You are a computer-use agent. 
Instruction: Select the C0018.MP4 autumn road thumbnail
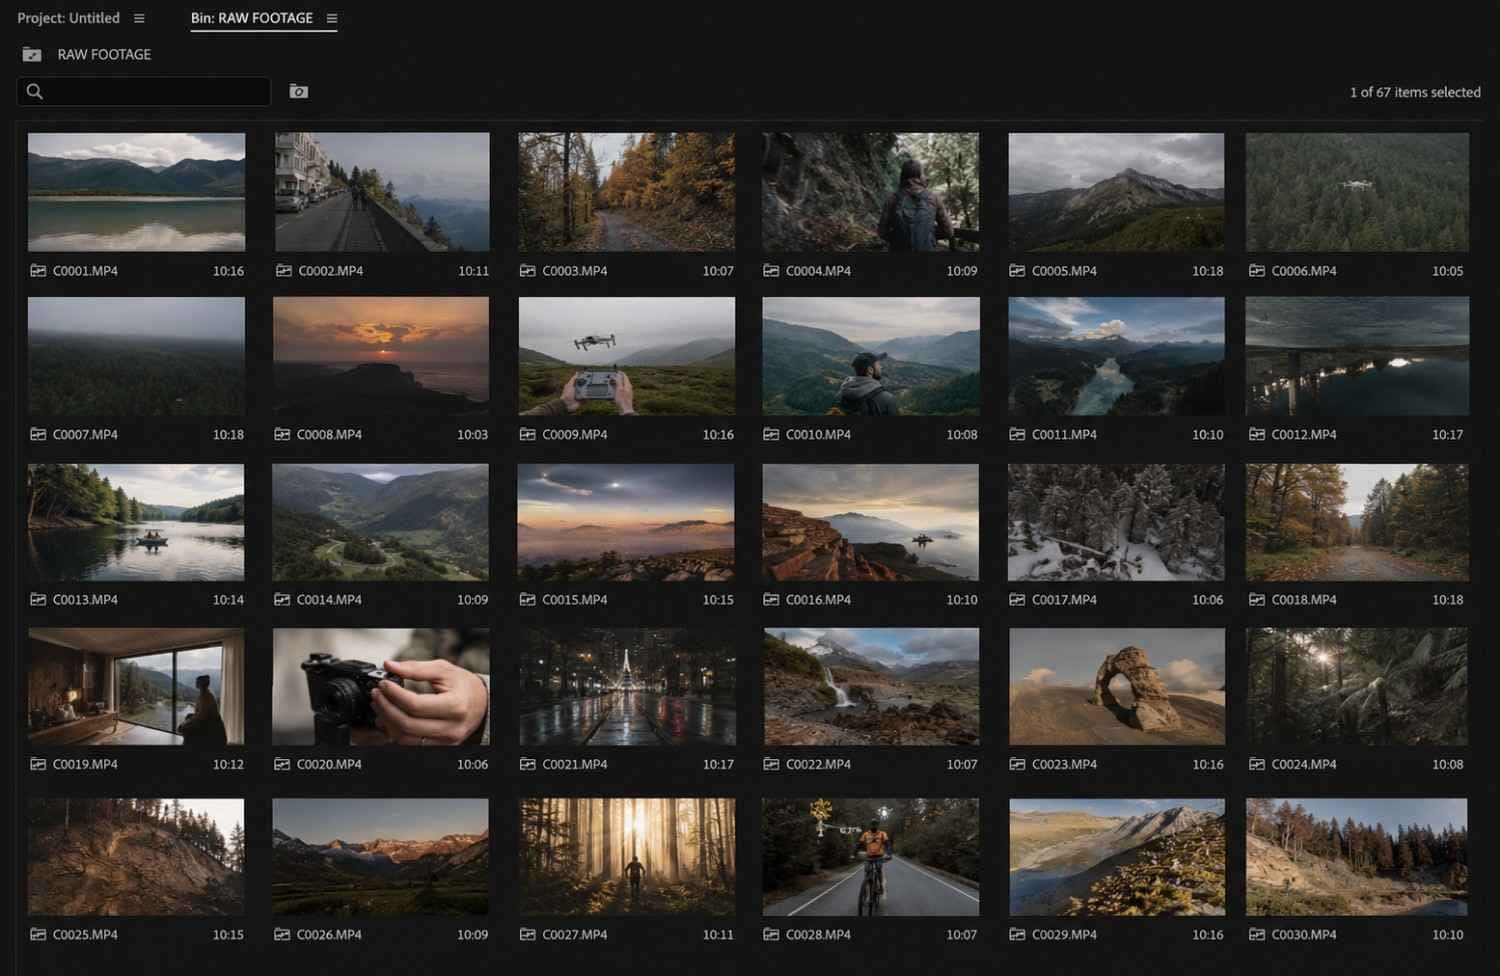pos(1357,522)
